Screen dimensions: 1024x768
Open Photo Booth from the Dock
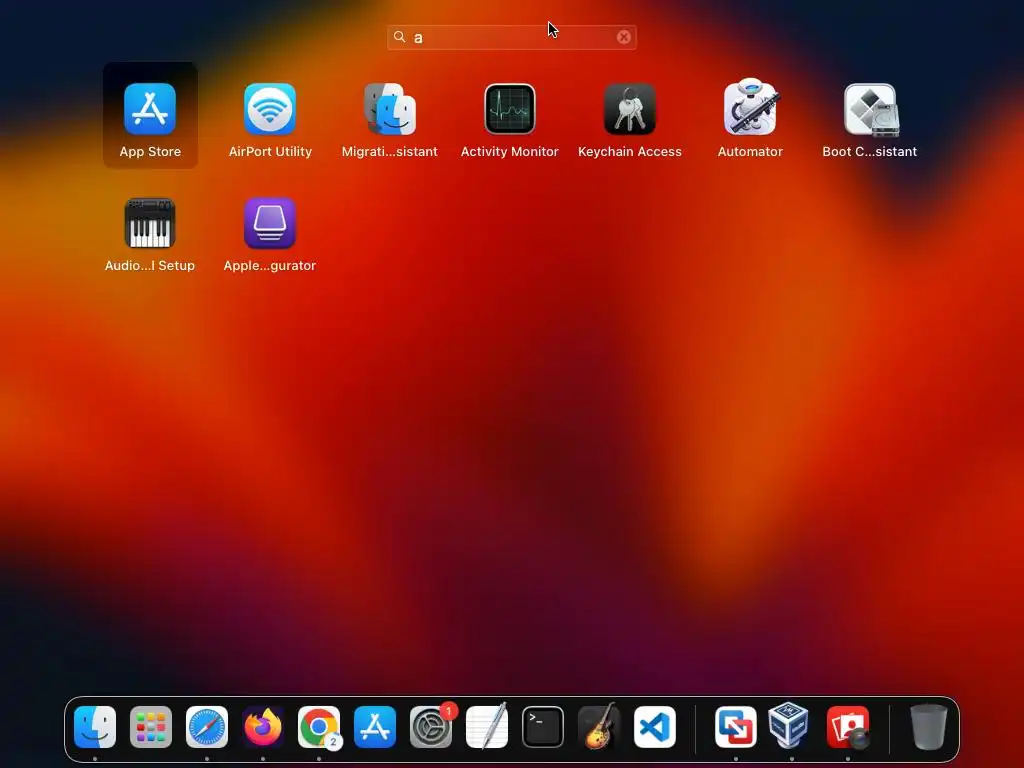(848, 727)
